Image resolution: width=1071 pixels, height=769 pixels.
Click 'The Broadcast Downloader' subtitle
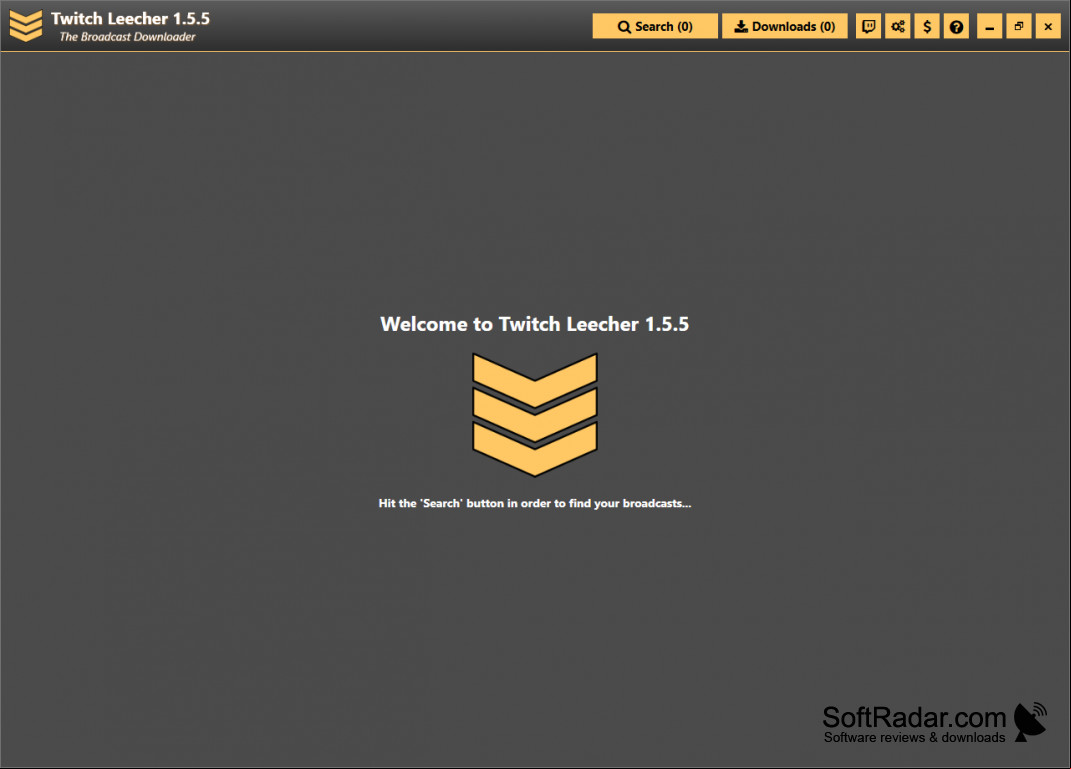click(127, 37)
